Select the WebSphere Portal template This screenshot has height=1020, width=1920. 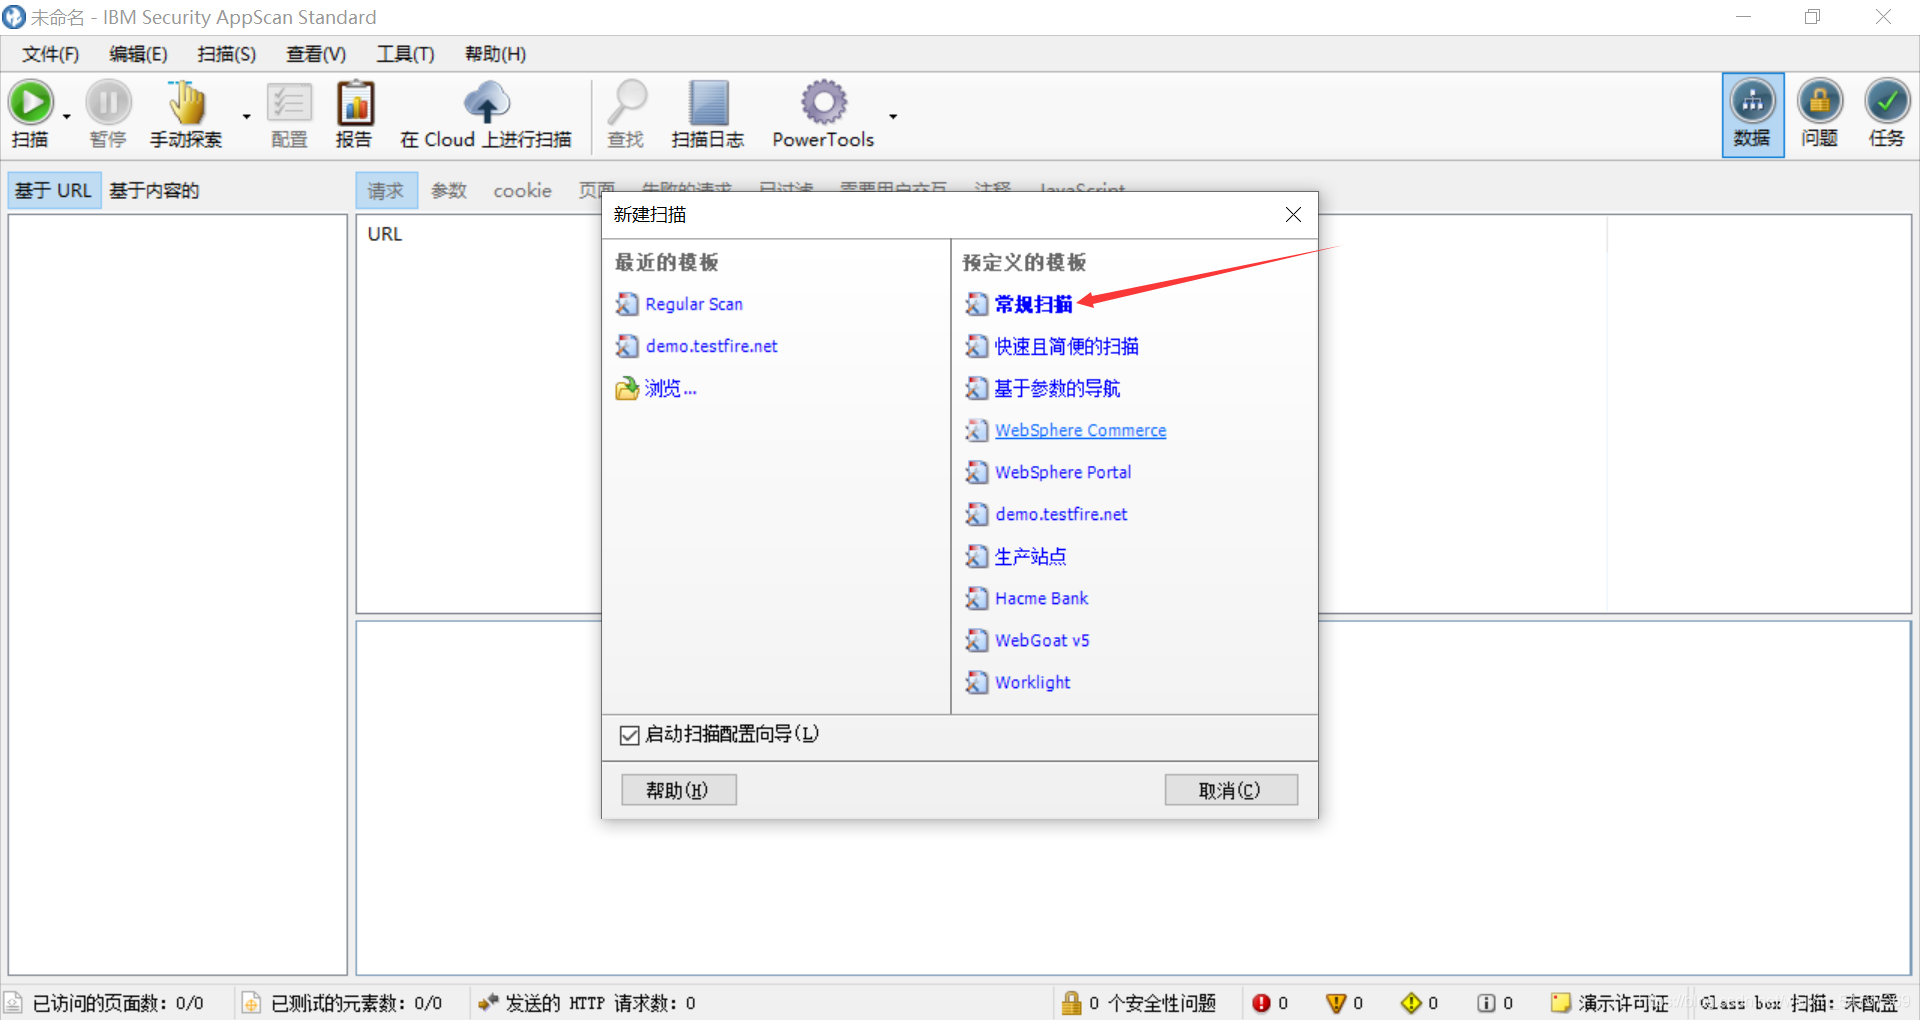pyautogui.click(x=1063, y=472)
